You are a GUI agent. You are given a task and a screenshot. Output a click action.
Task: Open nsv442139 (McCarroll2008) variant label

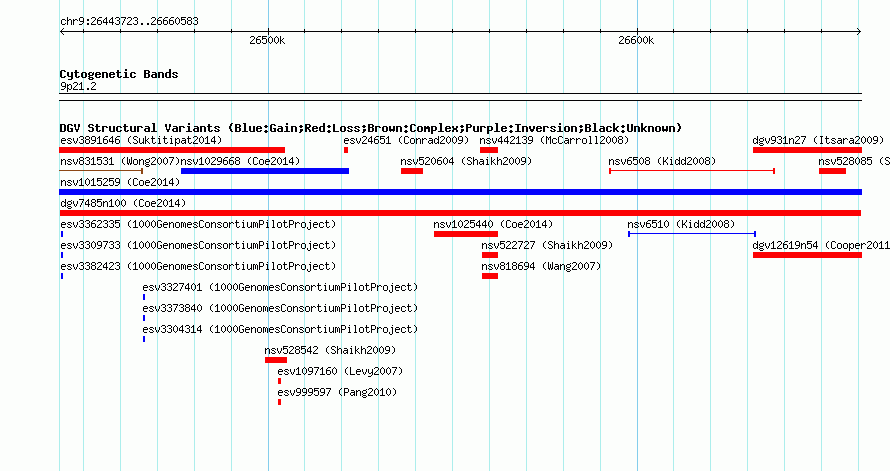coord(555,140)
